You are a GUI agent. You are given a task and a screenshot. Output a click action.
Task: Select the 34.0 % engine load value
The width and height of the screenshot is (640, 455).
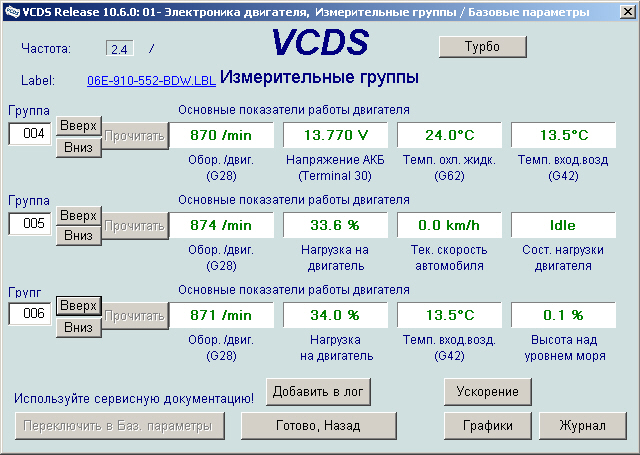pos(336,315)
